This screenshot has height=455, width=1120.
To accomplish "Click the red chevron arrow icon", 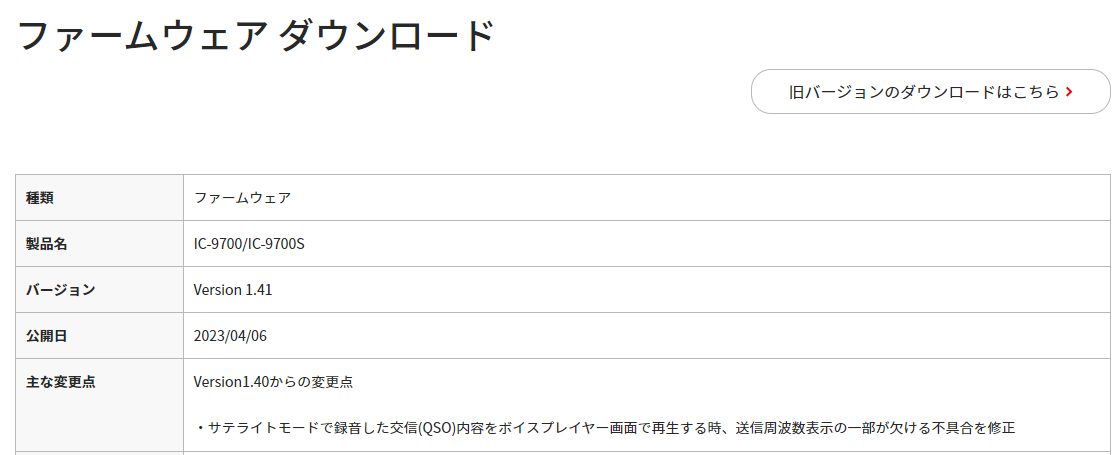I will (x=1069, y=91).
